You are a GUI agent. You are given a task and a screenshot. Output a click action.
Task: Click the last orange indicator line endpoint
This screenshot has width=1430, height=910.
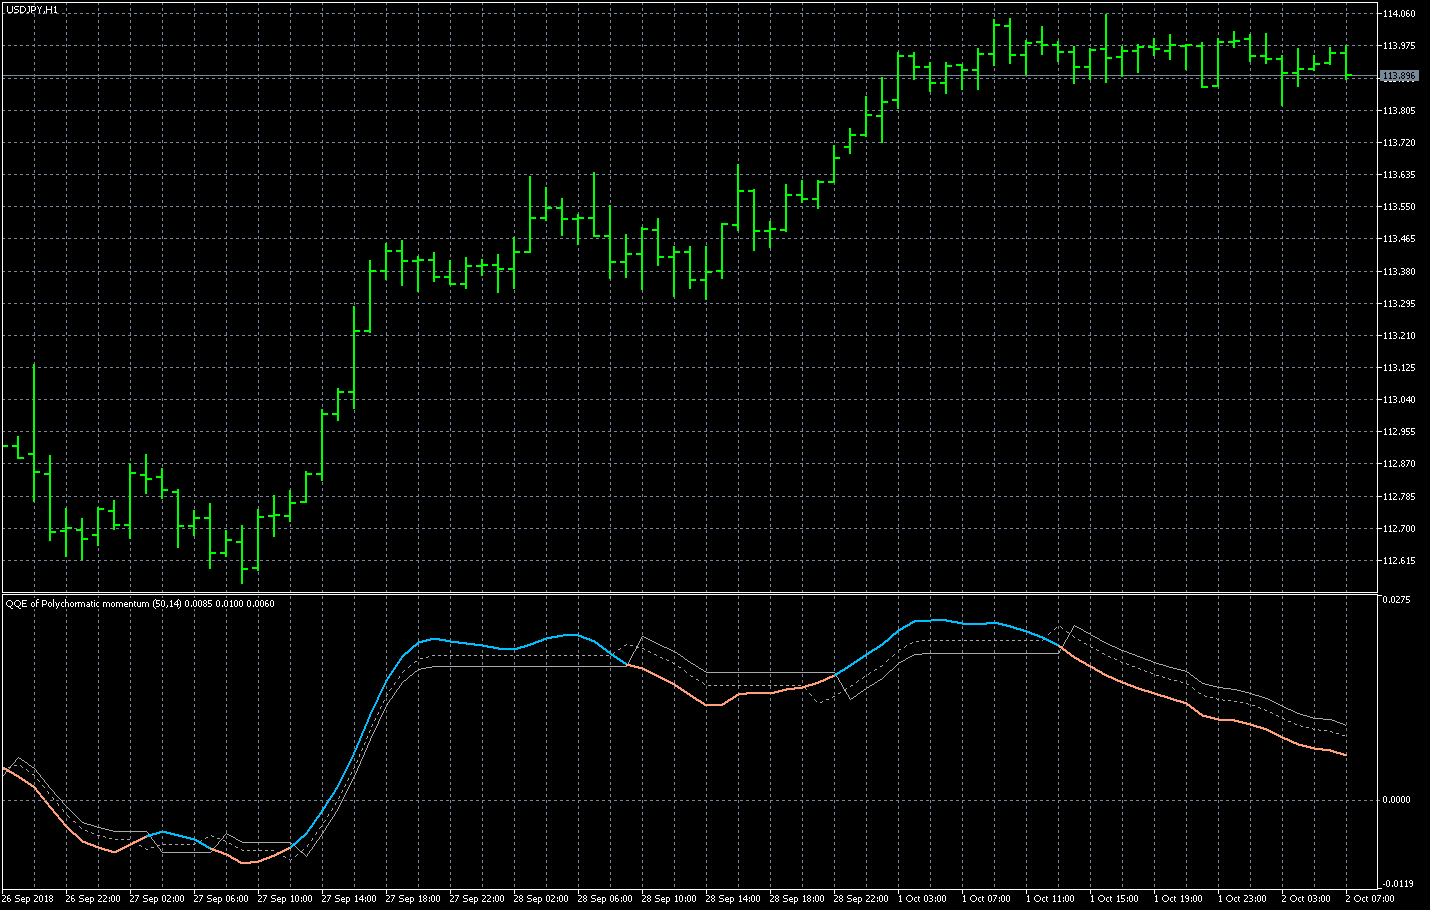[1346, 755]
